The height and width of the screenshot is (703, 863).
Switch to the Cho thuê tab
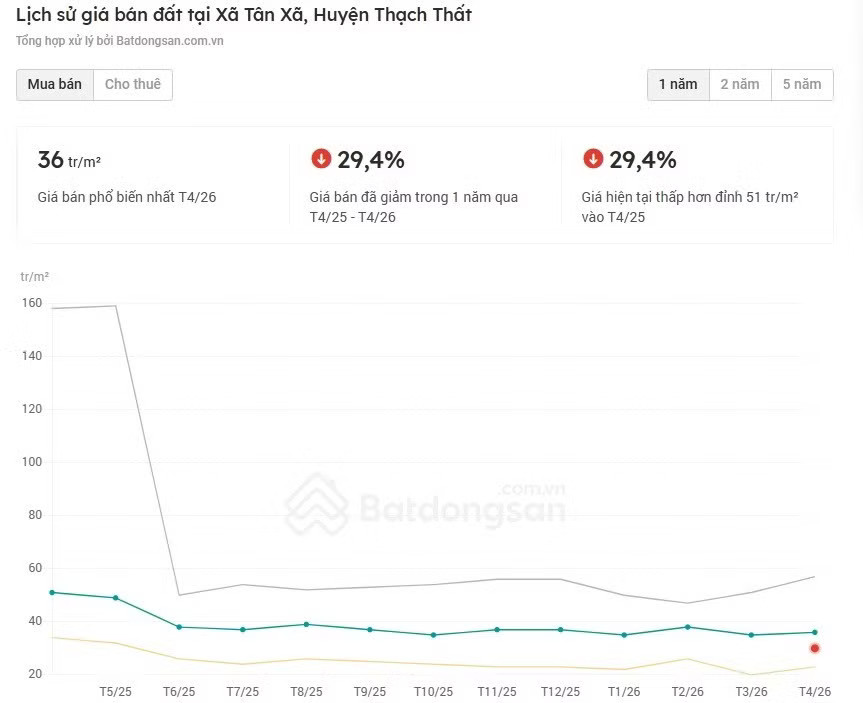pos(133,84)
